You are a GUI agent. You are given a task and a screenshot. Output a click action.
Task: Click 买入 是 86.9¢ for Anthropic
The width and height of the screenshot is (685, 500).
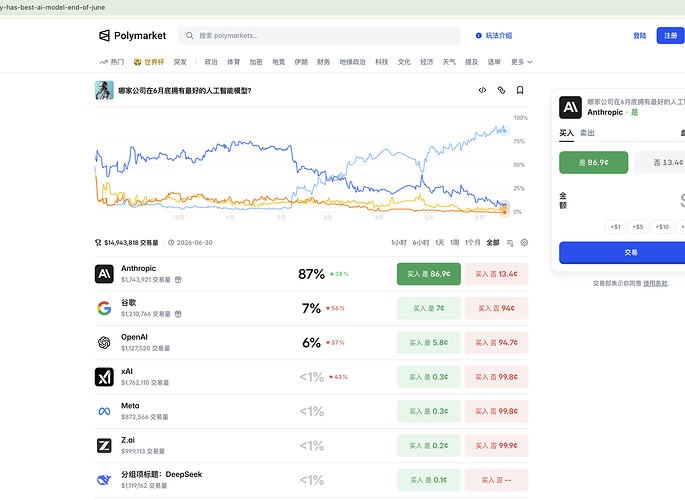coord(429,274)
